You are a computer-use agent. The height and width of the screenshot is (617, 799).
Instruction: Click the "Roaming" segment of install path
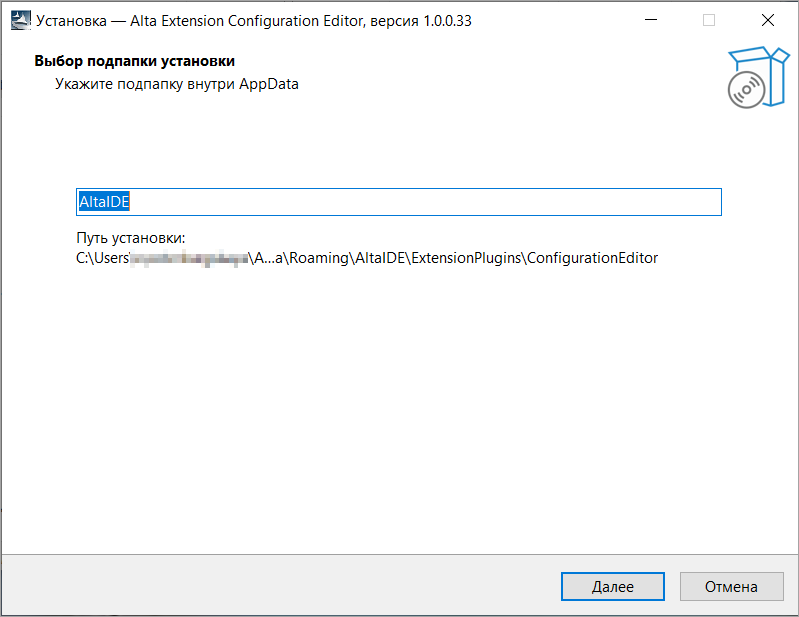(319, 258)
